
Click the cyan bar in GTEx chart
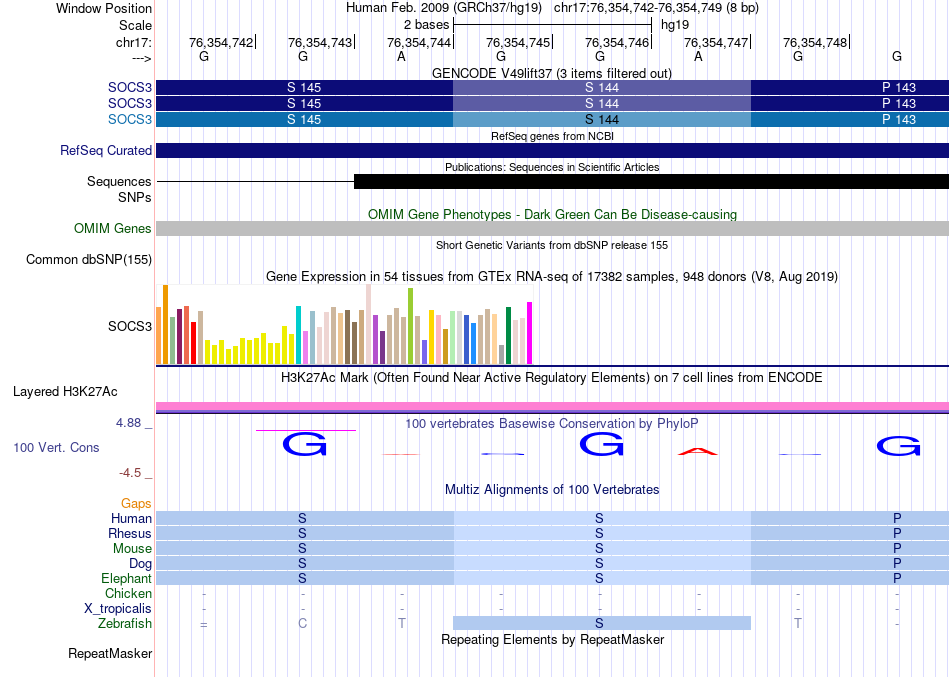pyautogui.click(x=298, y=335)
